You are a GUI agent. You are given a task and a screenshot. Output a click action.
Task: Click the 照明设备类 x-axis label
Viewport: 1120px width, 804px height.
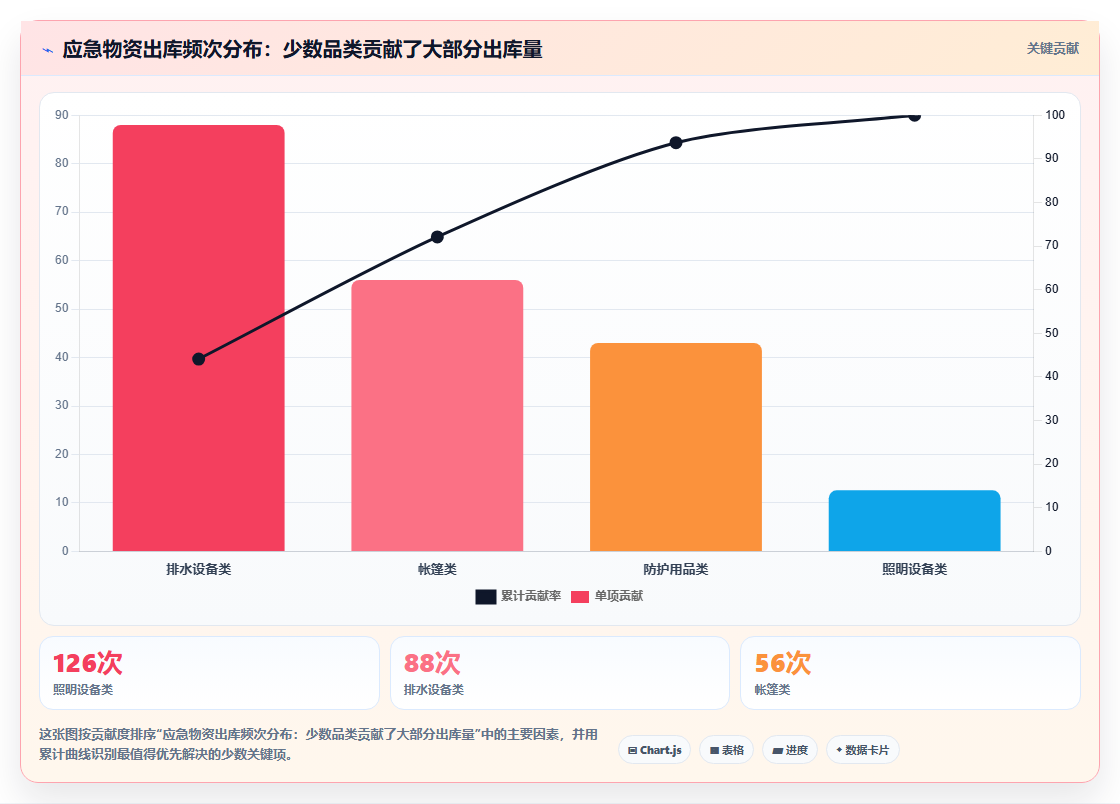(x=914, y=569)
